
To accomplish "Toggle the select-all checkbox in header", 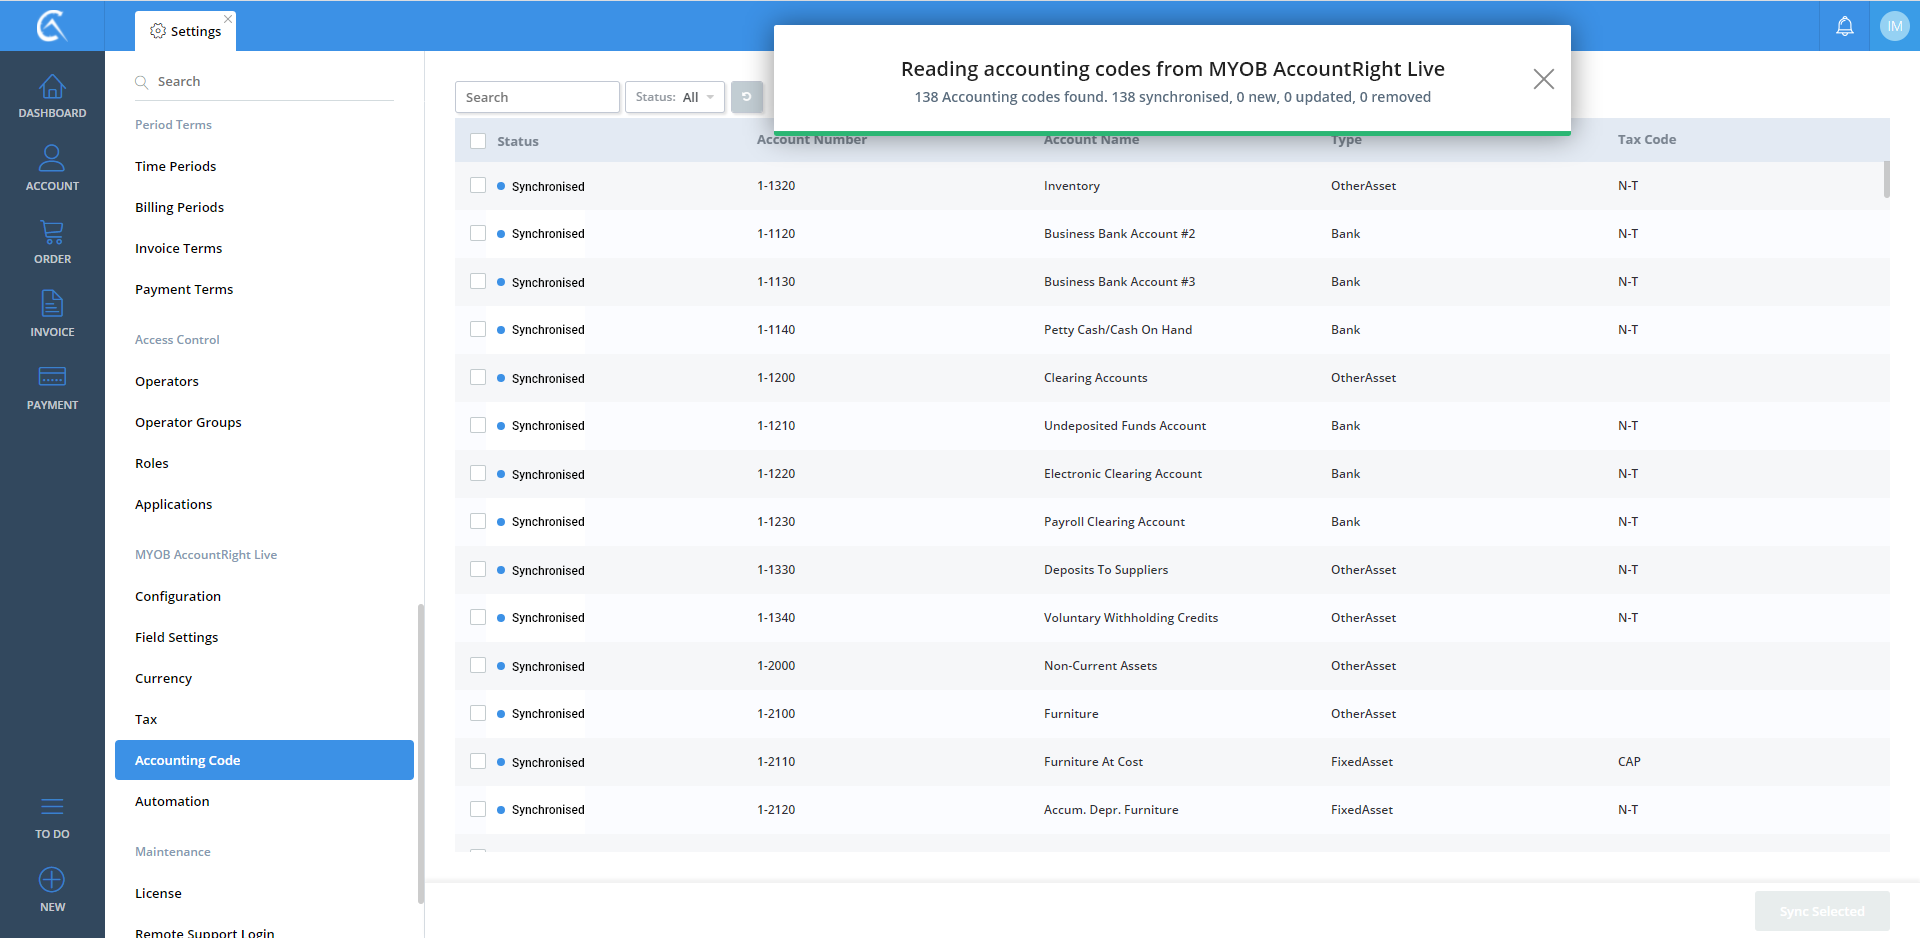I will click(478, 141).
